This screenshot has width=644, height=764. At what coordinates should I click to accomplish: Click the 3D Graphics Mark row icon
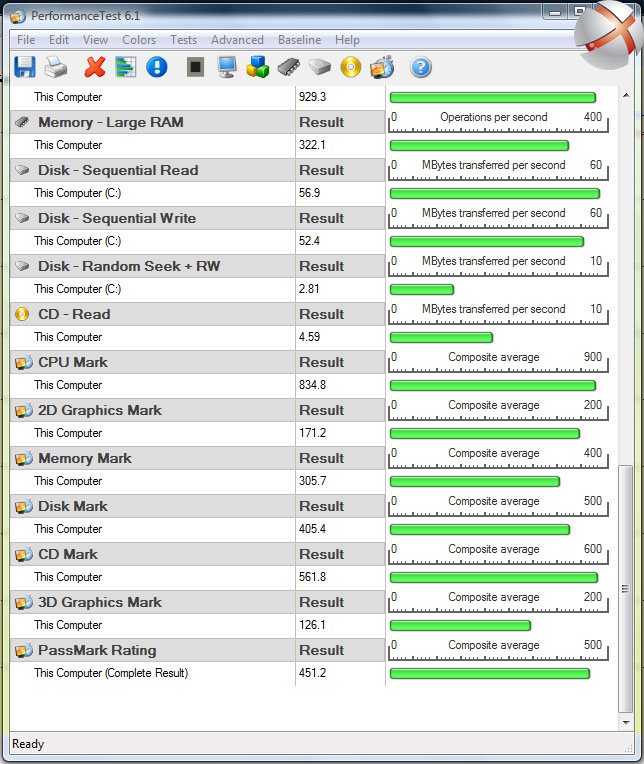[23, 602]
